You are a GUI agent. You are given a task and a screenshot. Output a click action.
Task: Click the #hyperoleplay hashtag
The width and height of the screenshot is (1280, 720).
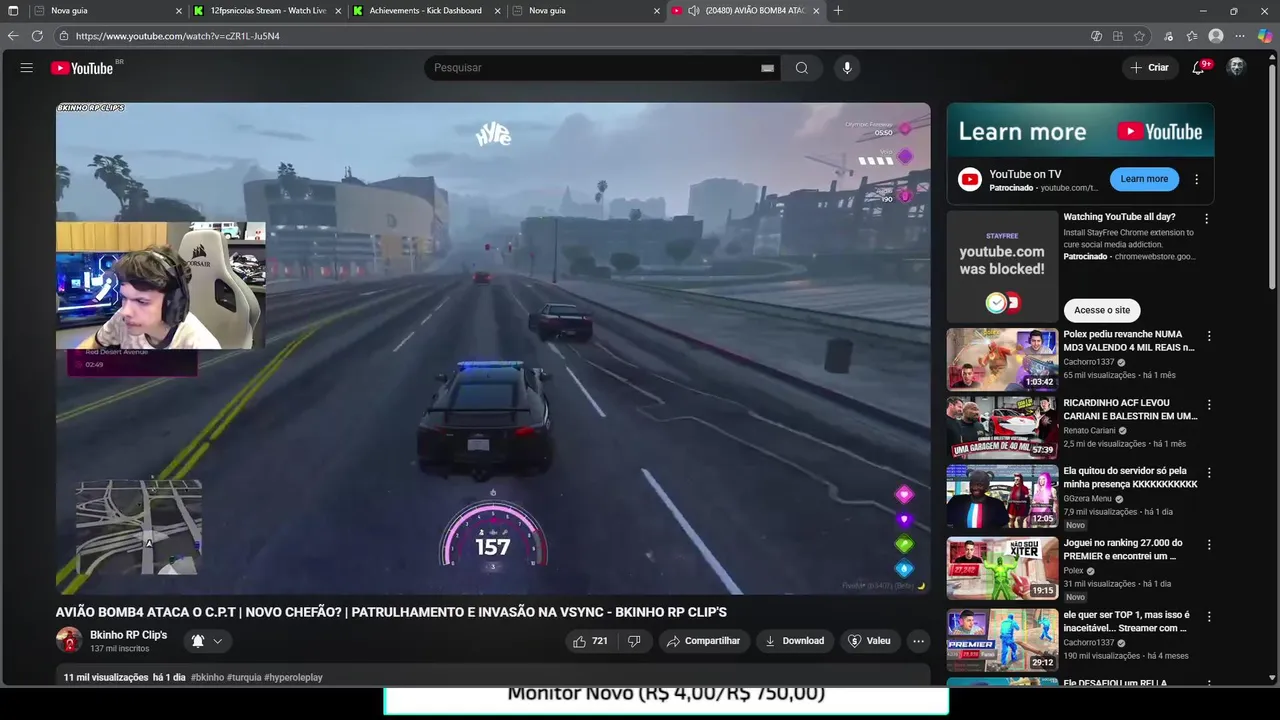(293, 677)
